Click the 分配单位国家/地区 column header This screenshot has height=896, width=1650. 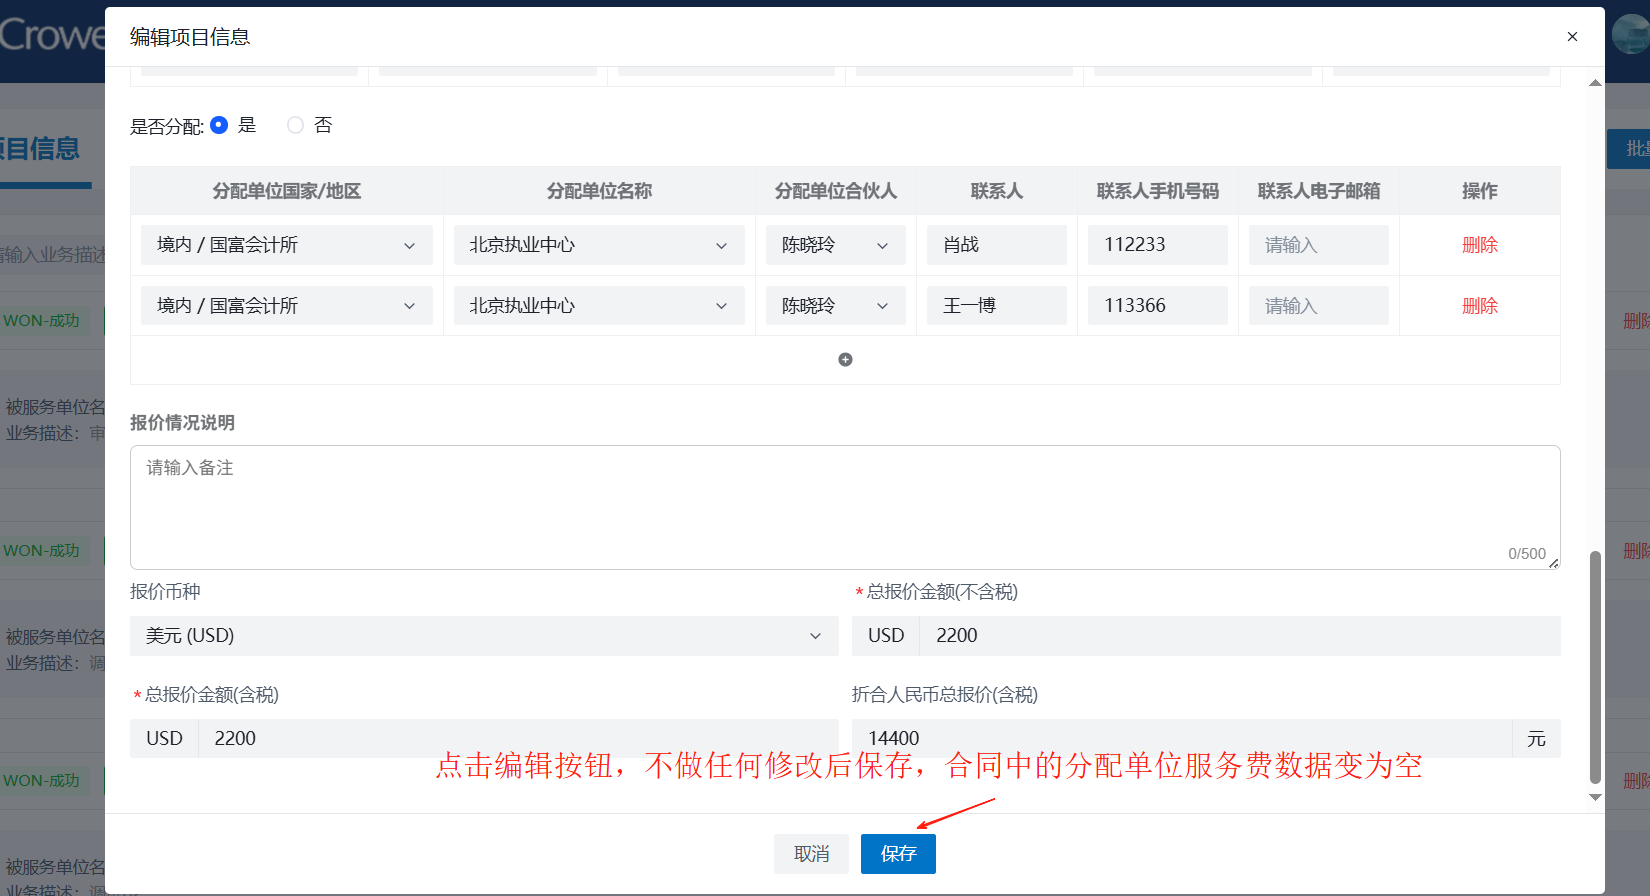tap(287, 191)
